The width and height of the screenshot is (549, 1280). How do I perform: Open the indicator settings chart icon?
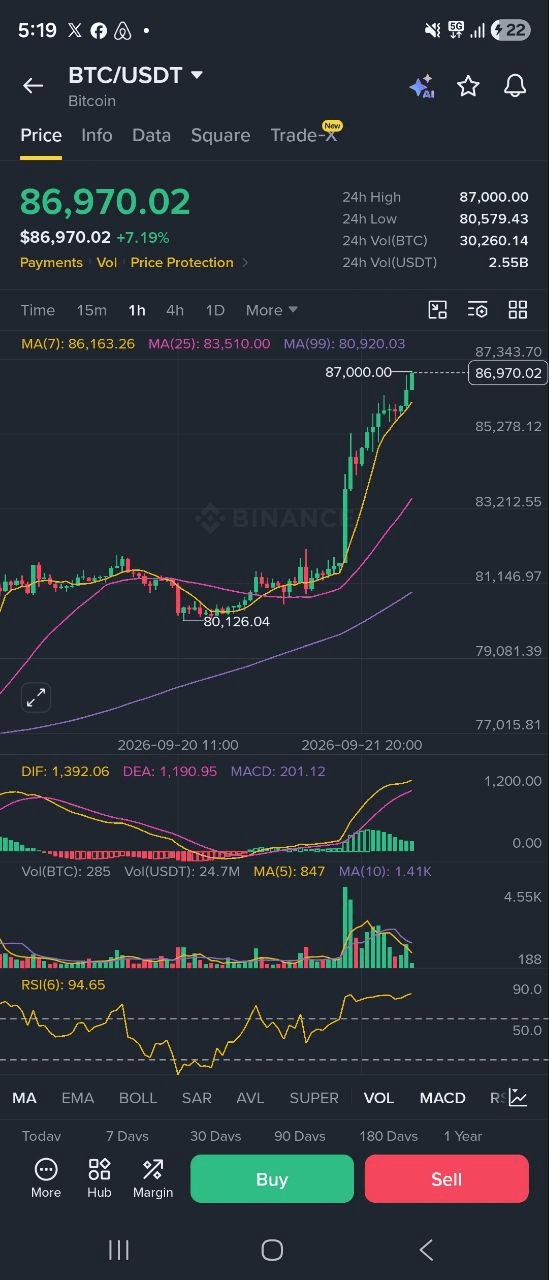point(518,1098)
